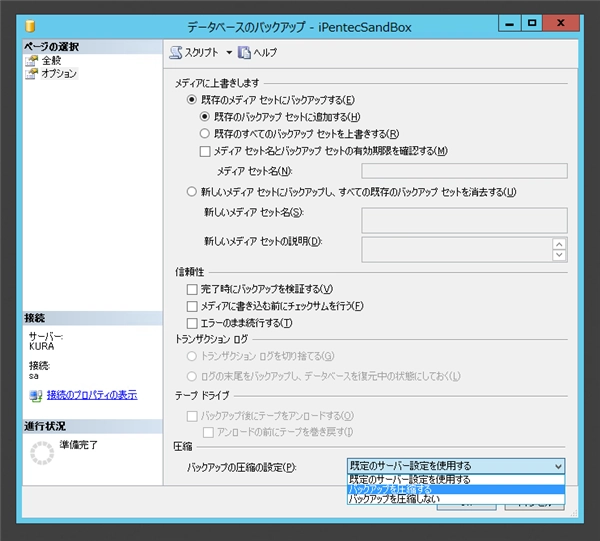Choose 既存のすべてのバックアップ セットを上書きする option

click(x=205, y=134)
